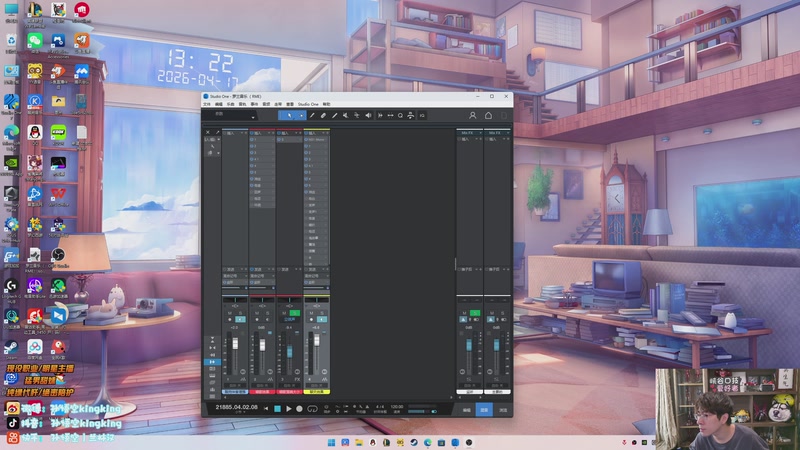Open the Windows Start button

[332, 442]
